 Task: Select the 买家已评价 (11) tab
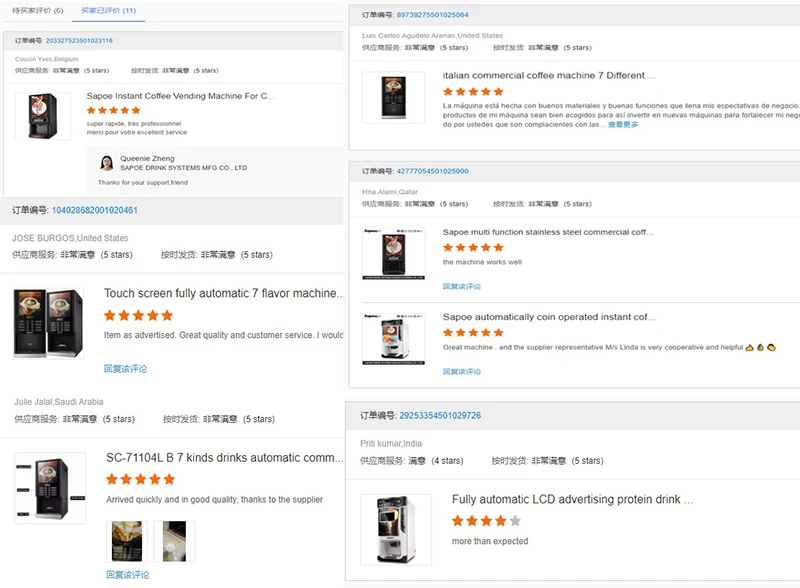112,10
